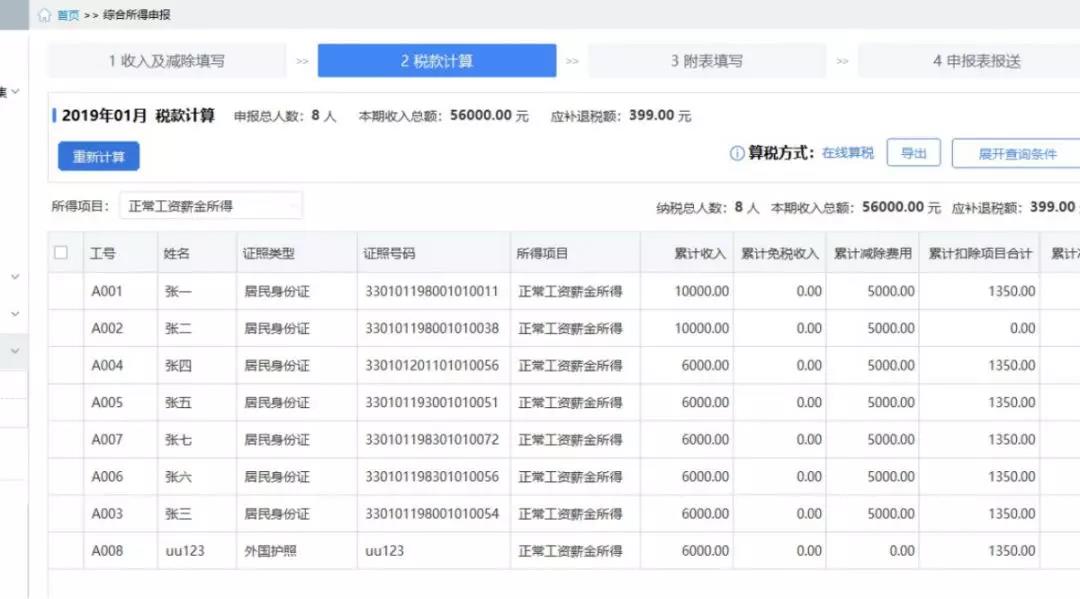Expand the sidebar chevron next to 集
Image resolution: width=1080 pixels, height=599 pixels.
15,92
